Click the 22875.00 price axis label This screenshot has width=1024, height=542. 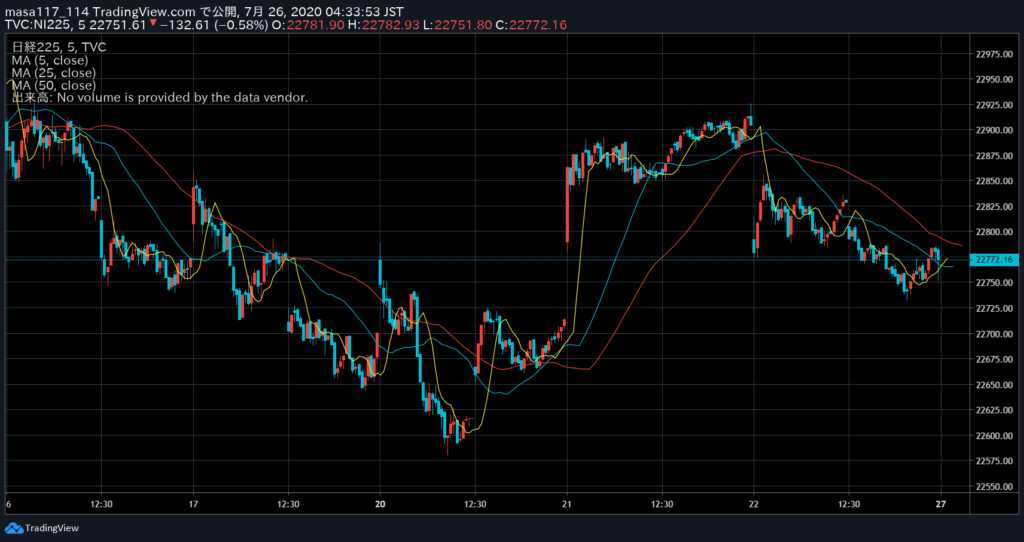point(994,156)
